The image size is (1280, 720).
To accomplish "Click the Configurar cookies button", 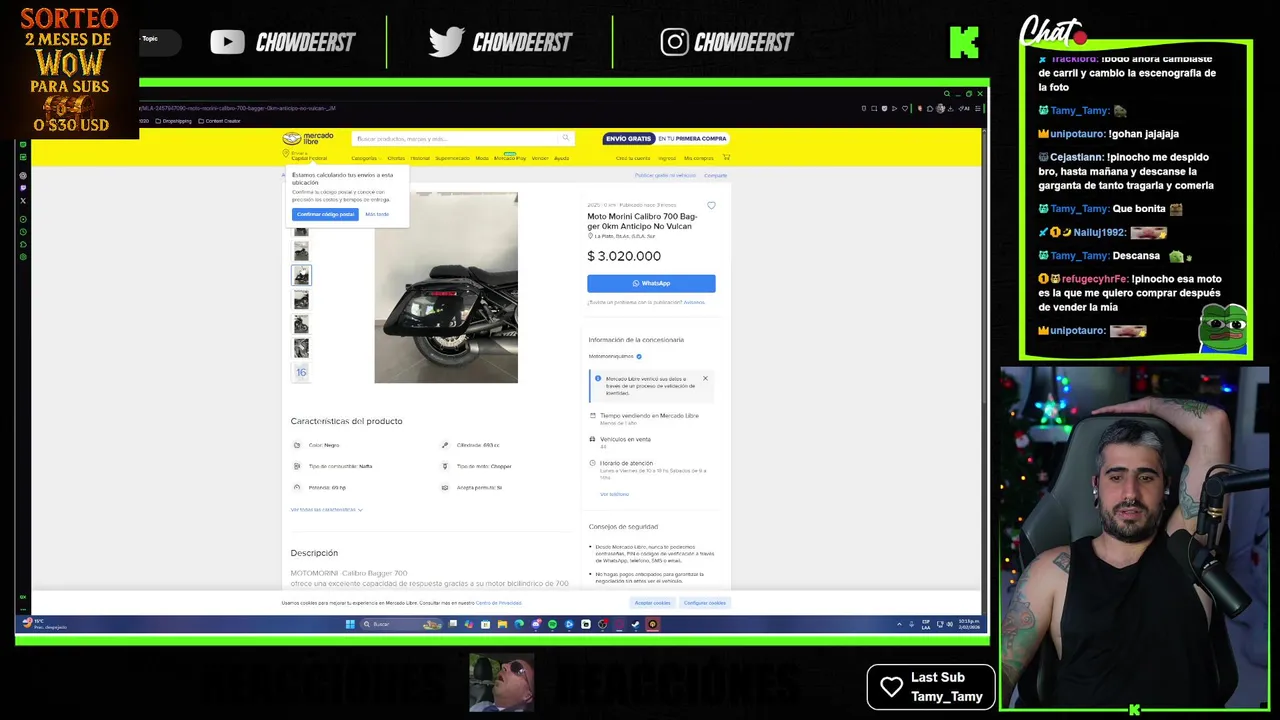I will [705, 603].
